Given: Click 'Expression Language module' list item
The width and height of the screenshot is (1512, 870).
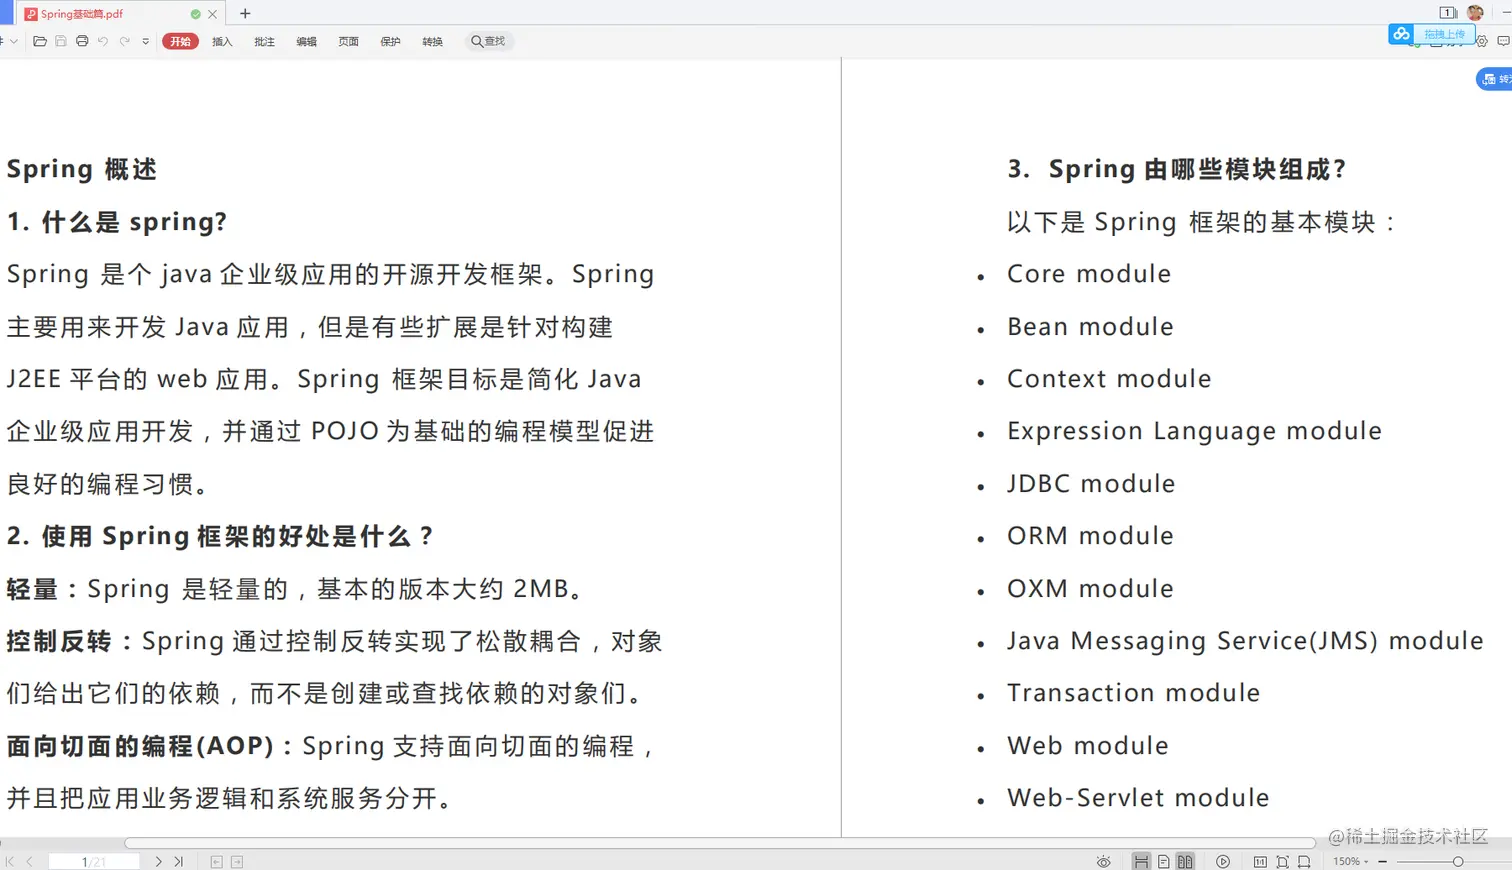Looking at the screenshot, I should click(x=1194, y=431).
